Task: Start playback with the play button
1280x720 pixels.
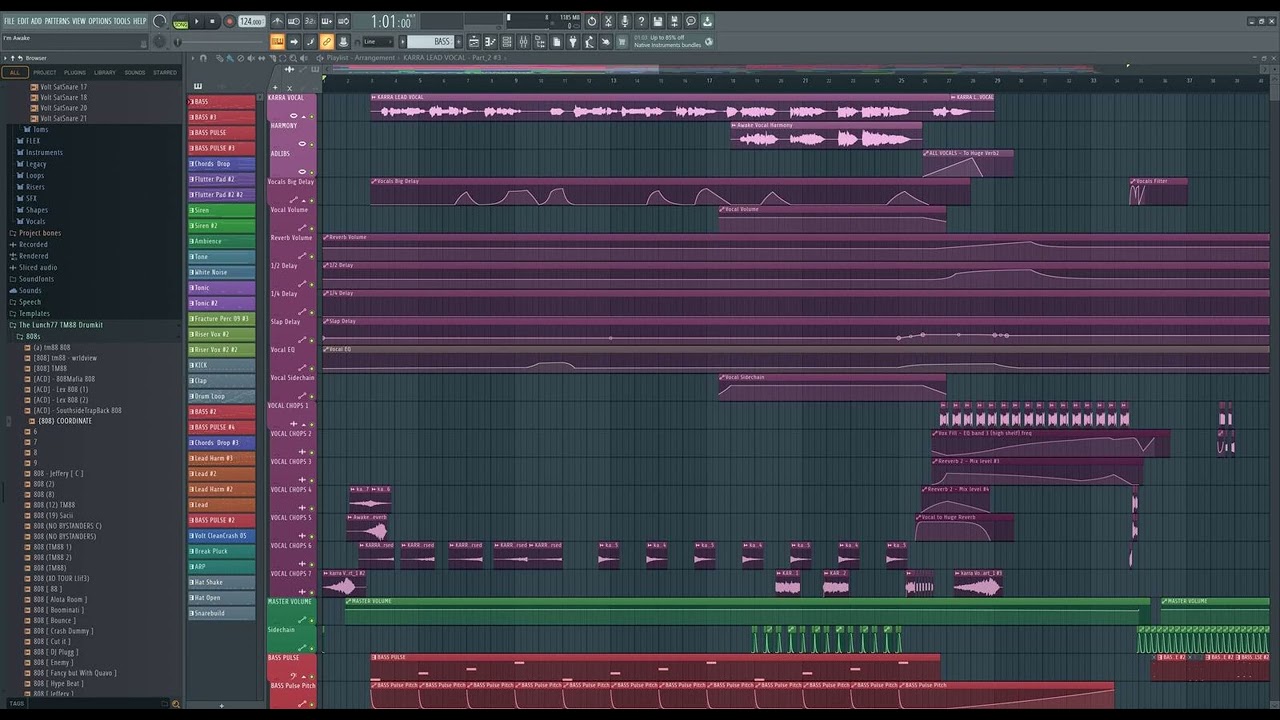Action: 197,21
